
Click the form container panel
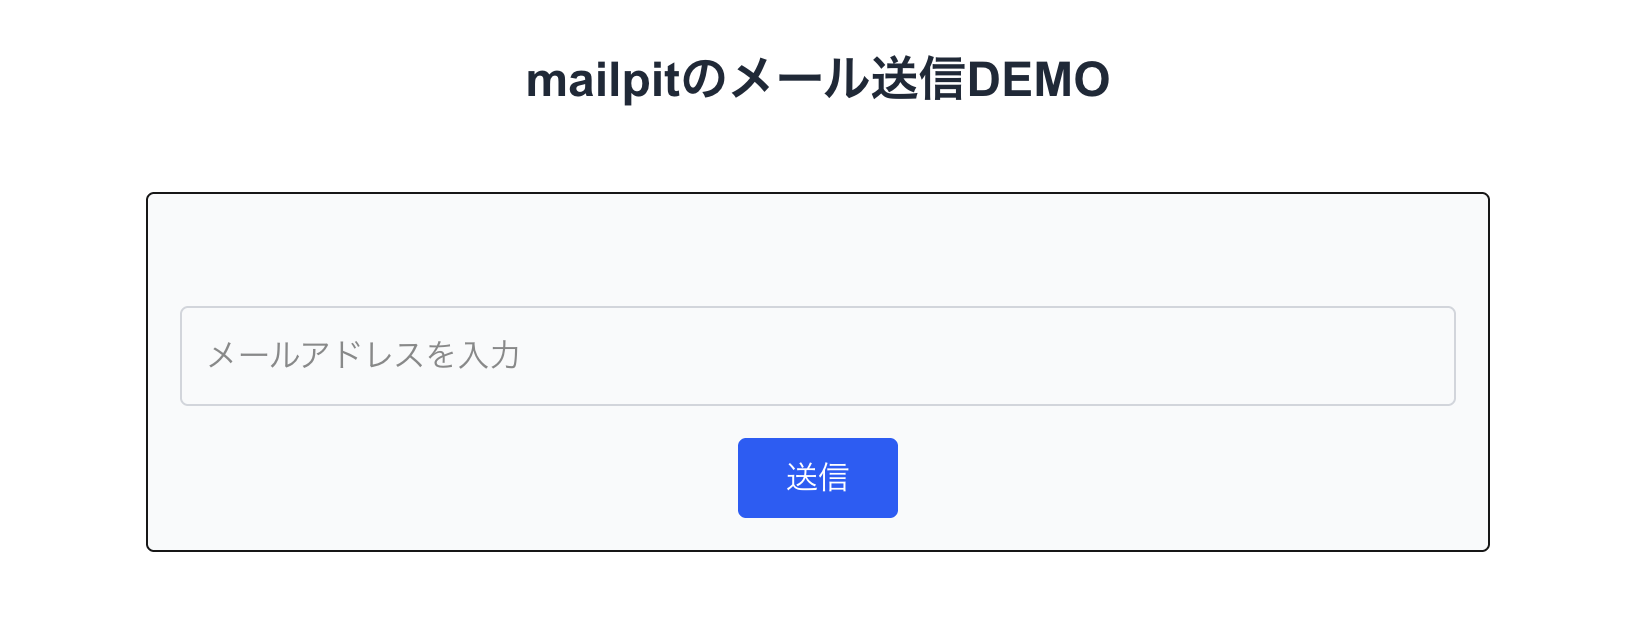click(x=818, y=250)
